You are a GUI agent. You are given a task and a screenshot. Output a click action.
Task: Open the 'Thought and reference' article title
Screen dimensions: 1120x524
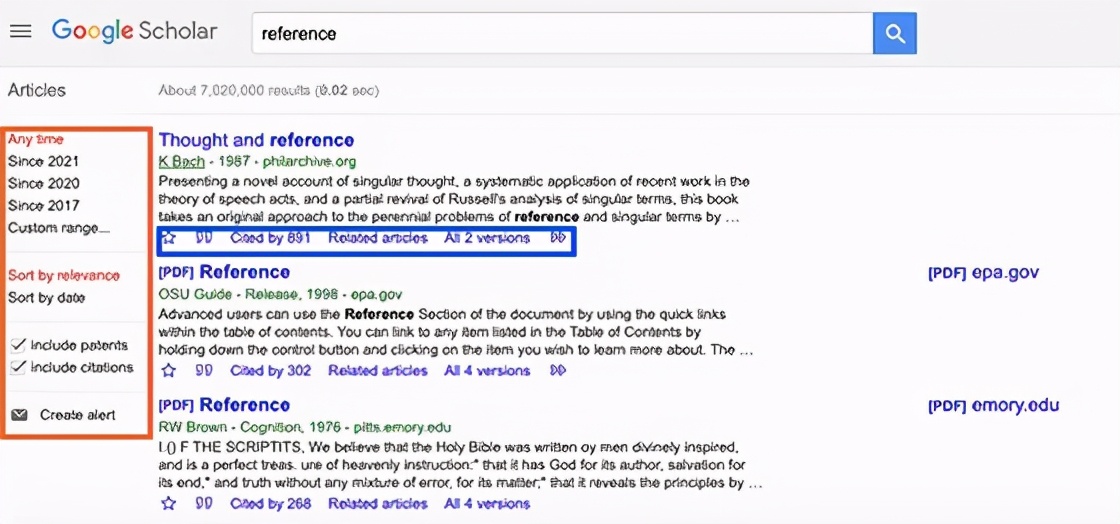(x=256, y=140)
